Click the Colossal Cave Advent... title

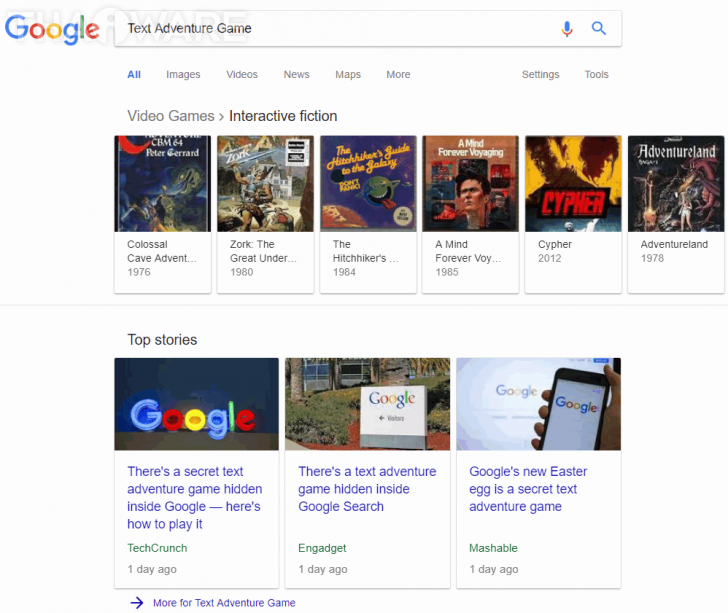(x=162, y=251)
